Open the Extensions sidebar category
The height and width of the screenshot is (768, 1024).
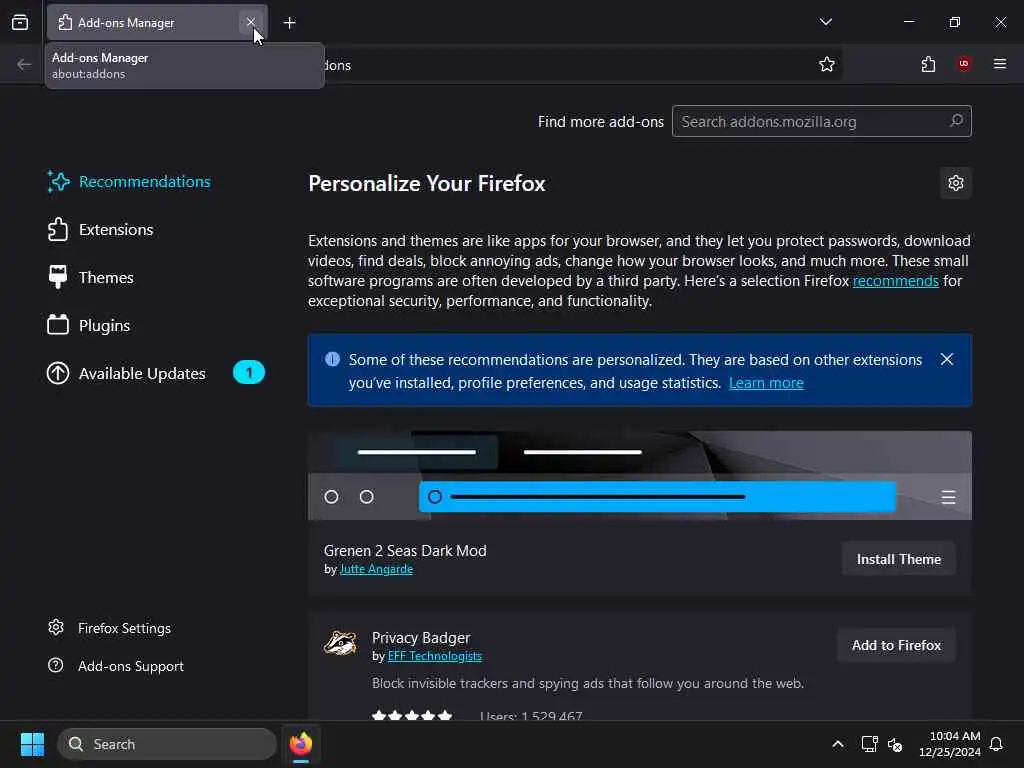pos(101,230)
